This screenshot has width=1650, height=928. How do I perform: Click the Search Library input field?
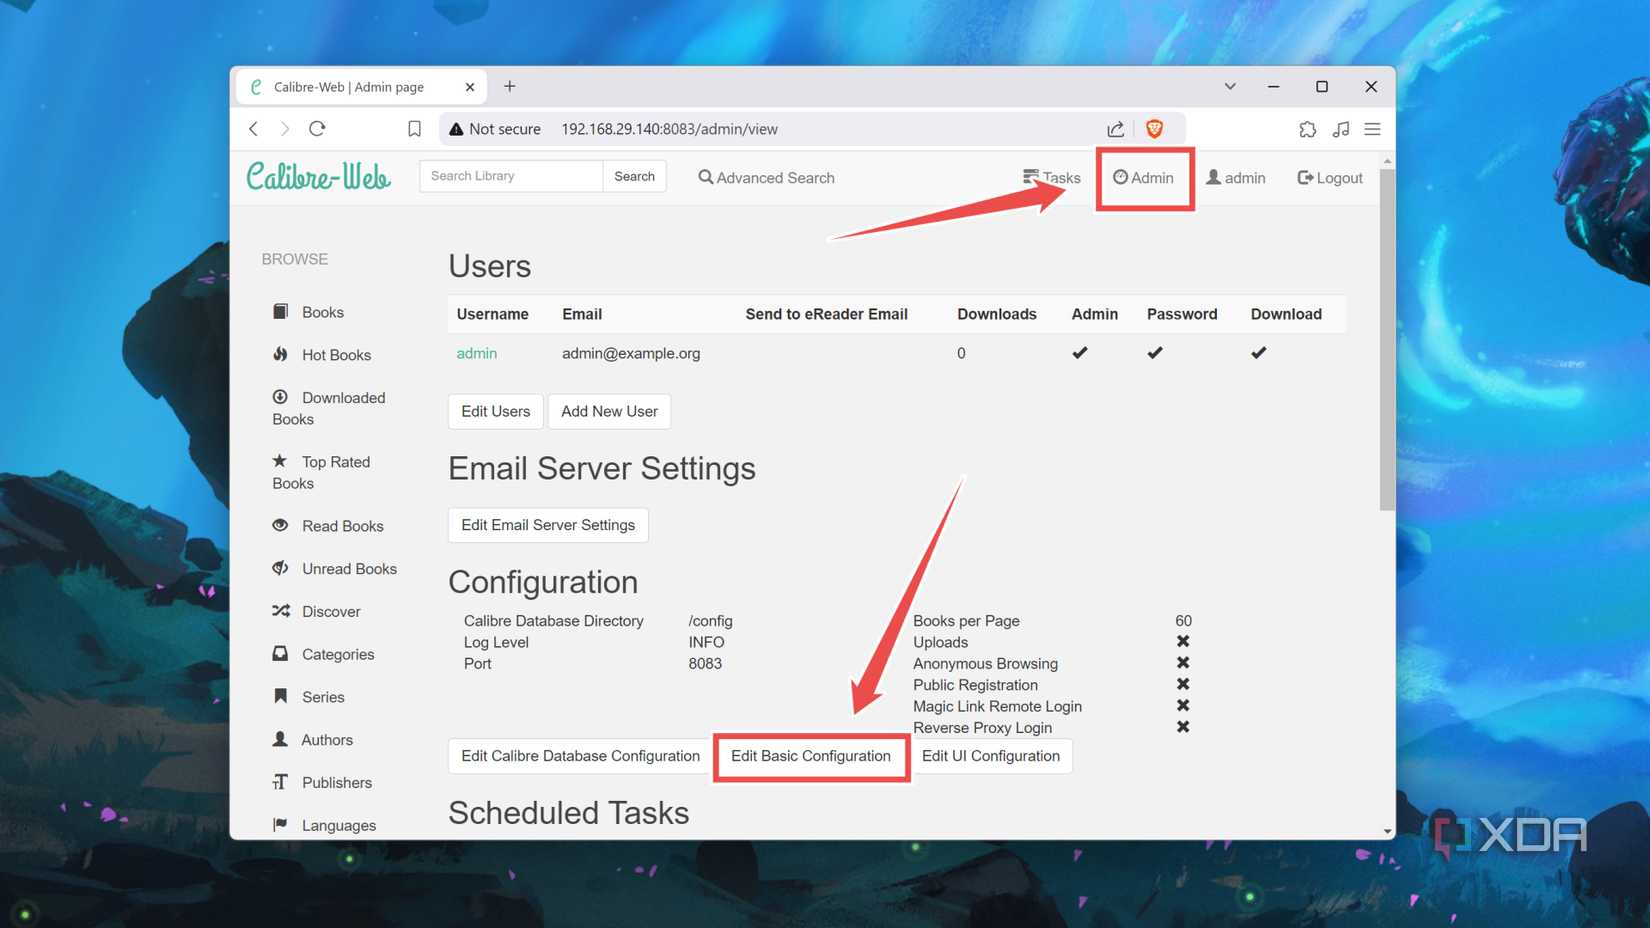click(x=510, y=175)
